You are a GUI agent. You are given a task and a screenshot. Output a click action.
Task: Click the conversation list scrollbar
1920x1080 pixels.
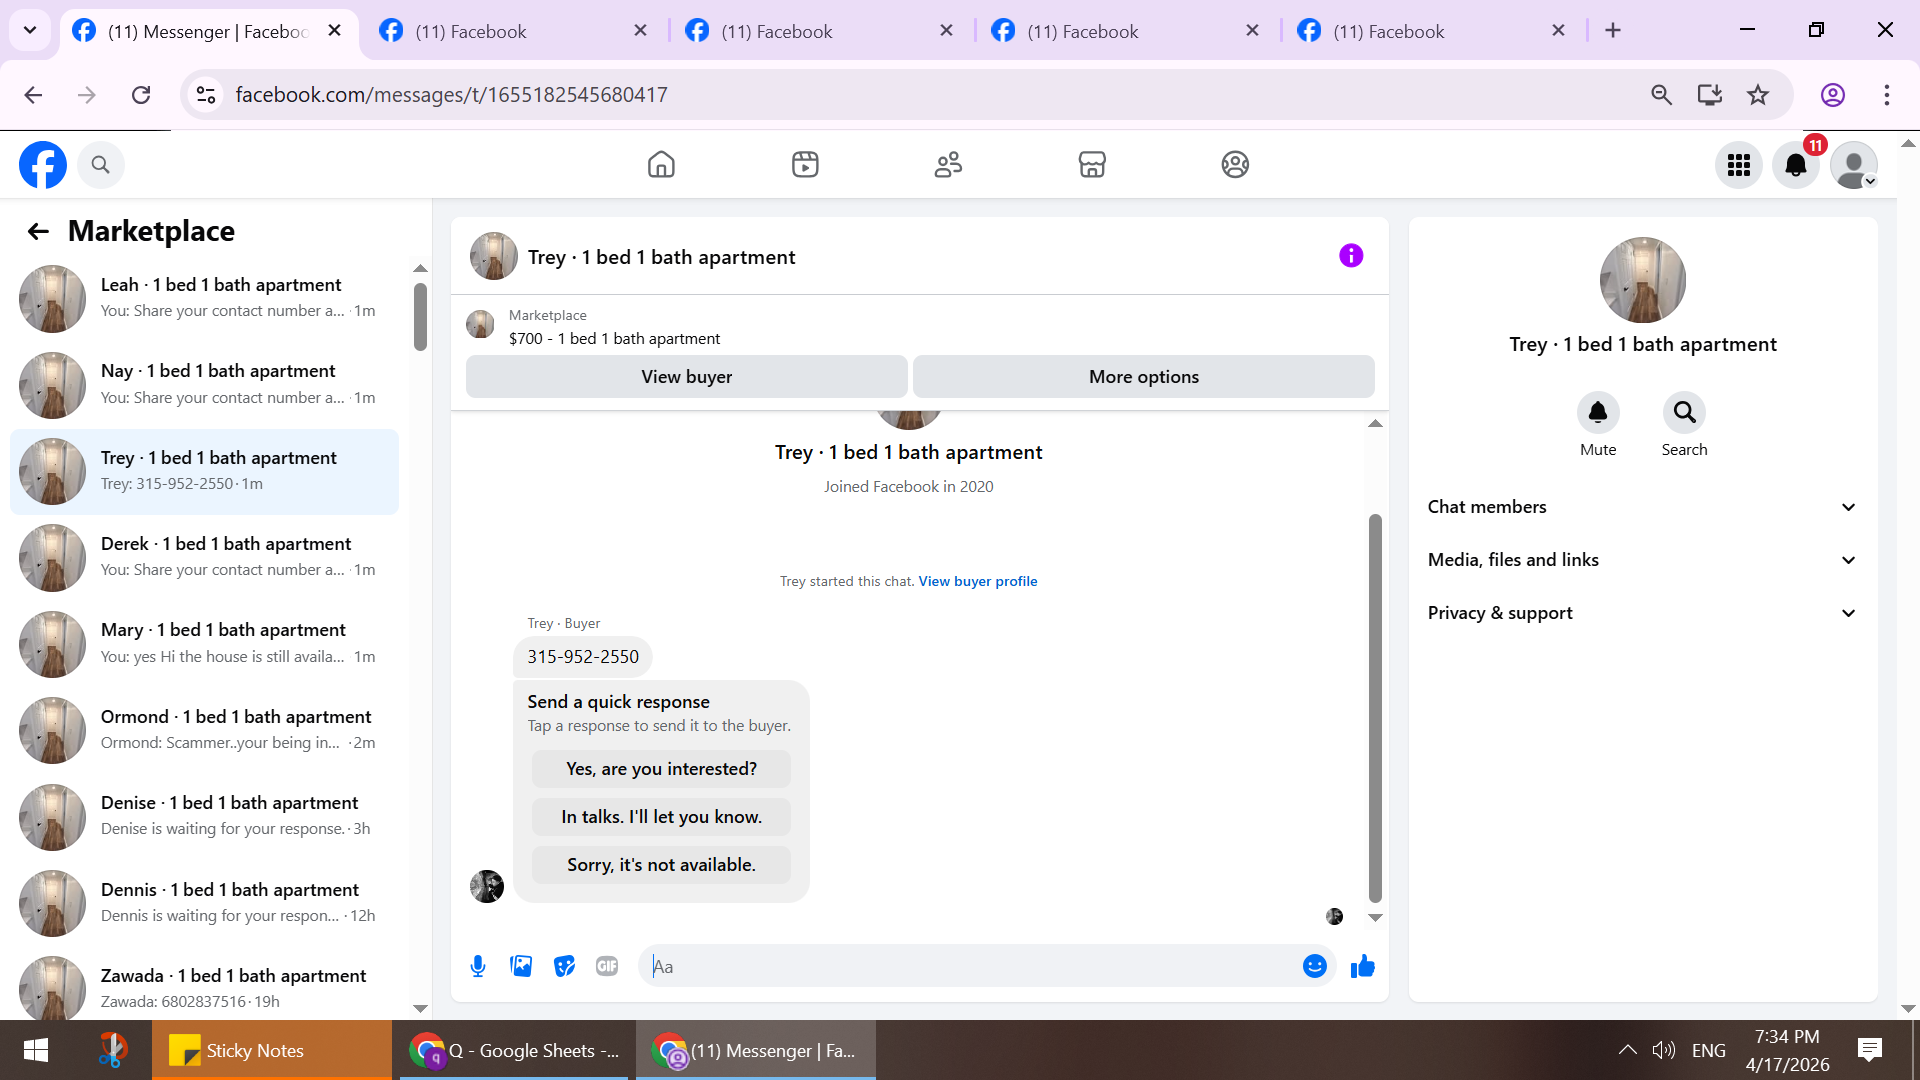[420, 318]
